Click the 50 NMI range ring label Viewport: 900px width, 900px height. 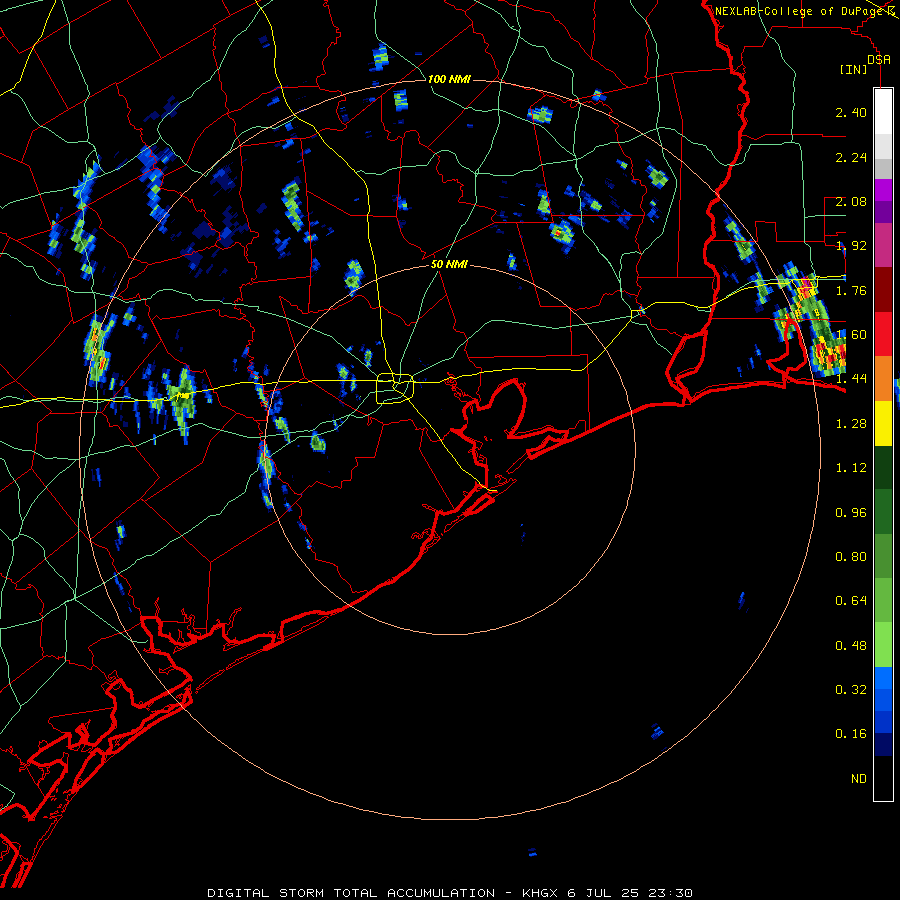tap(449, 264)
